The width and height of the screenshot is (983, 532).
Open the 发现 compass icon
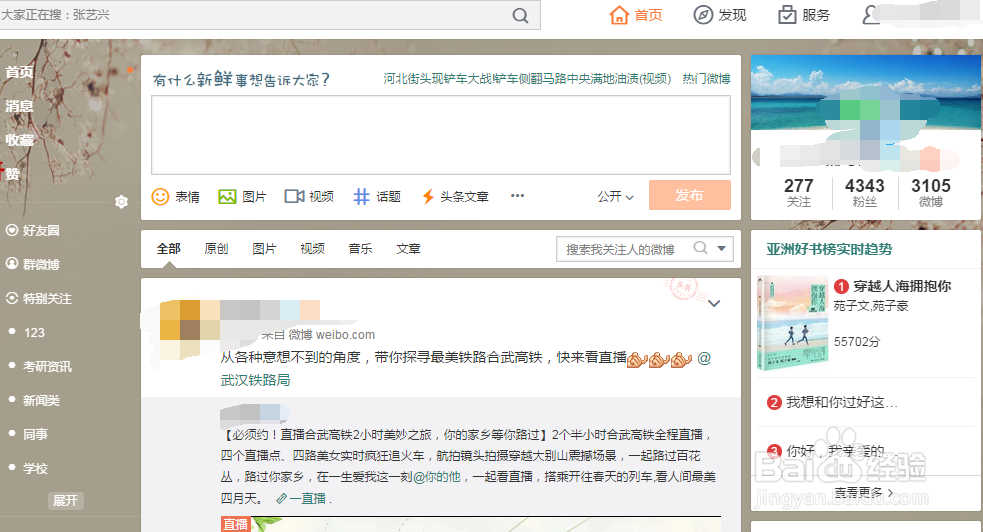[x=703, y=15]
